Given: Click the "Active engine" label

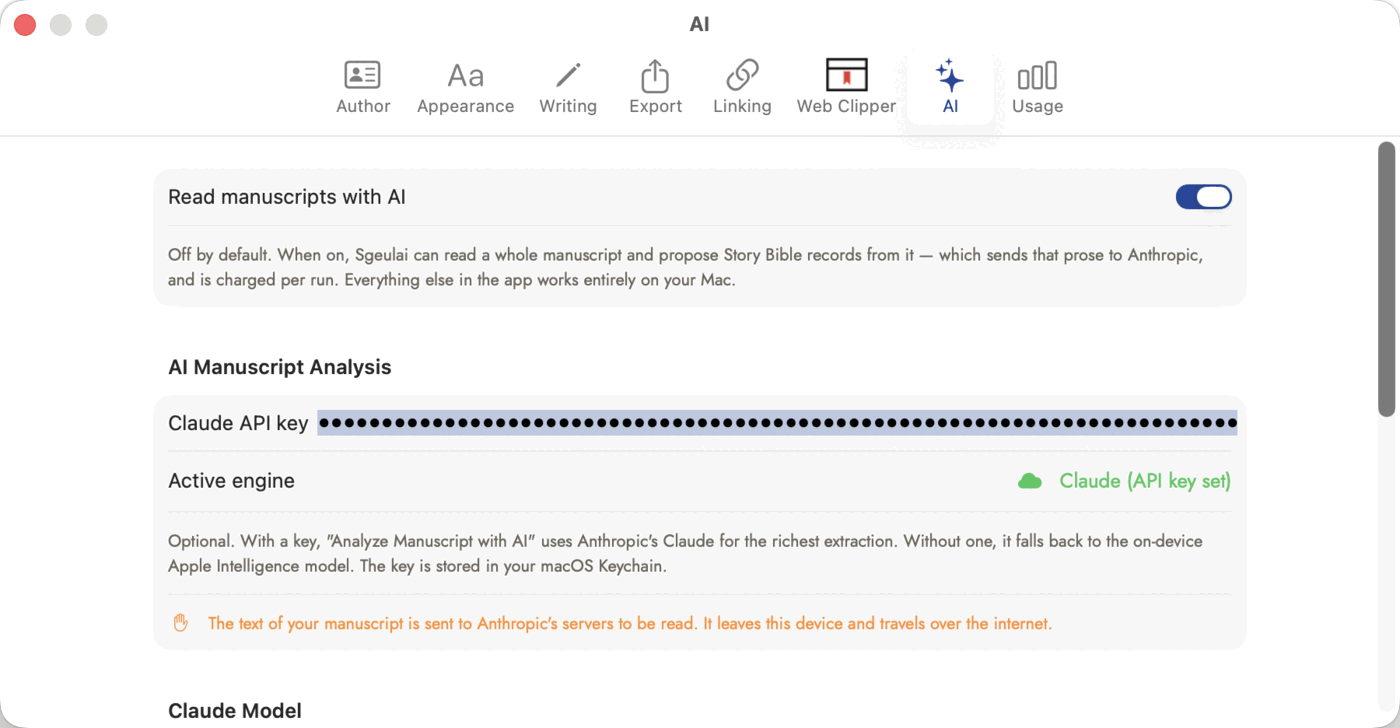Looking at the screenshot, I should point(231,481).
